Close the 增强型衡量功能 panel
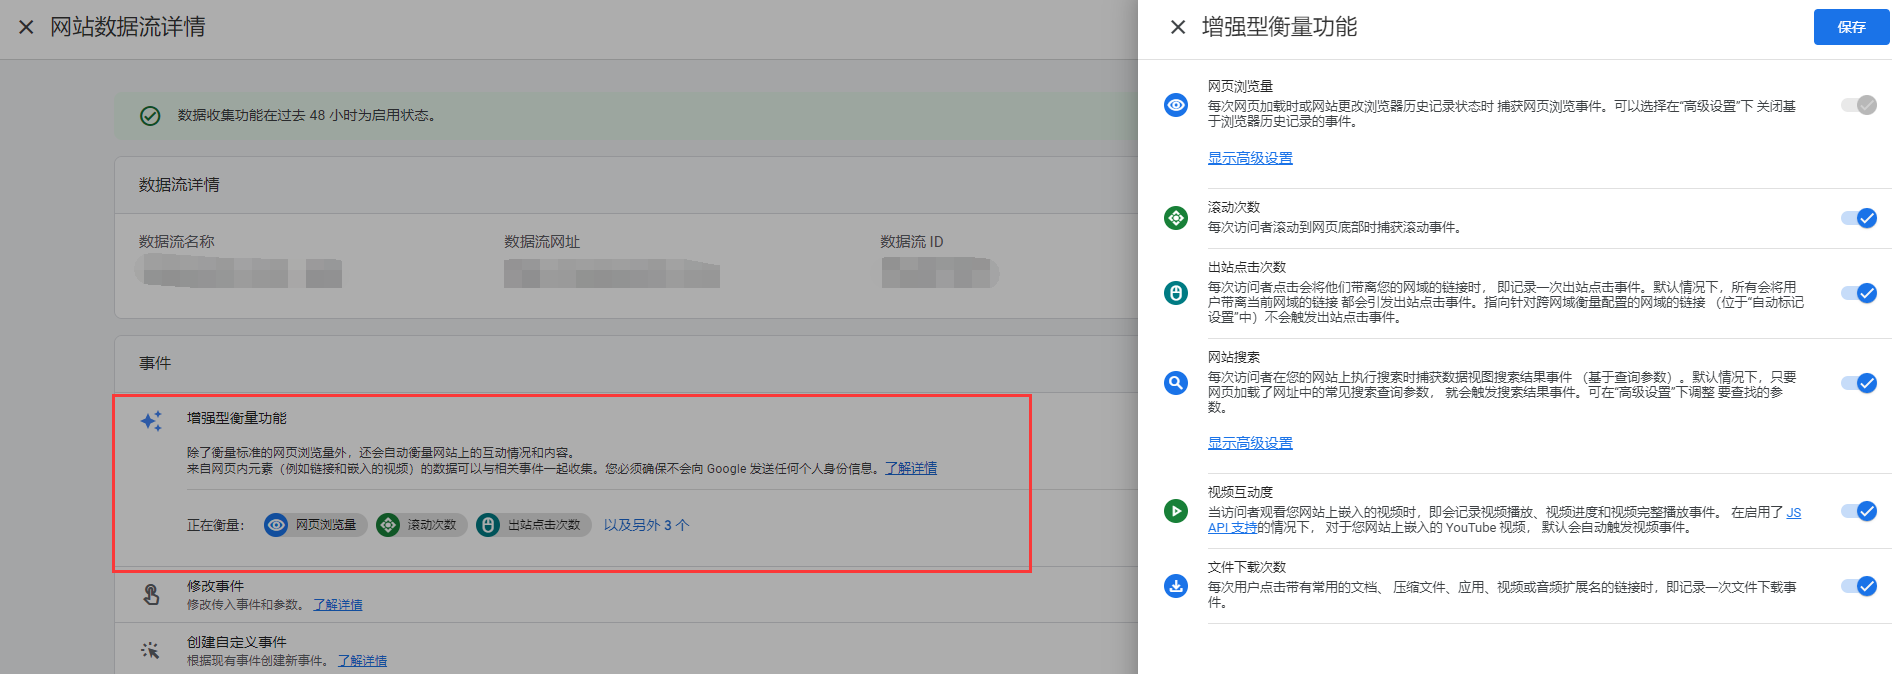Image resolution: width=1892 pixels, height=674 pixels. 1178,27
